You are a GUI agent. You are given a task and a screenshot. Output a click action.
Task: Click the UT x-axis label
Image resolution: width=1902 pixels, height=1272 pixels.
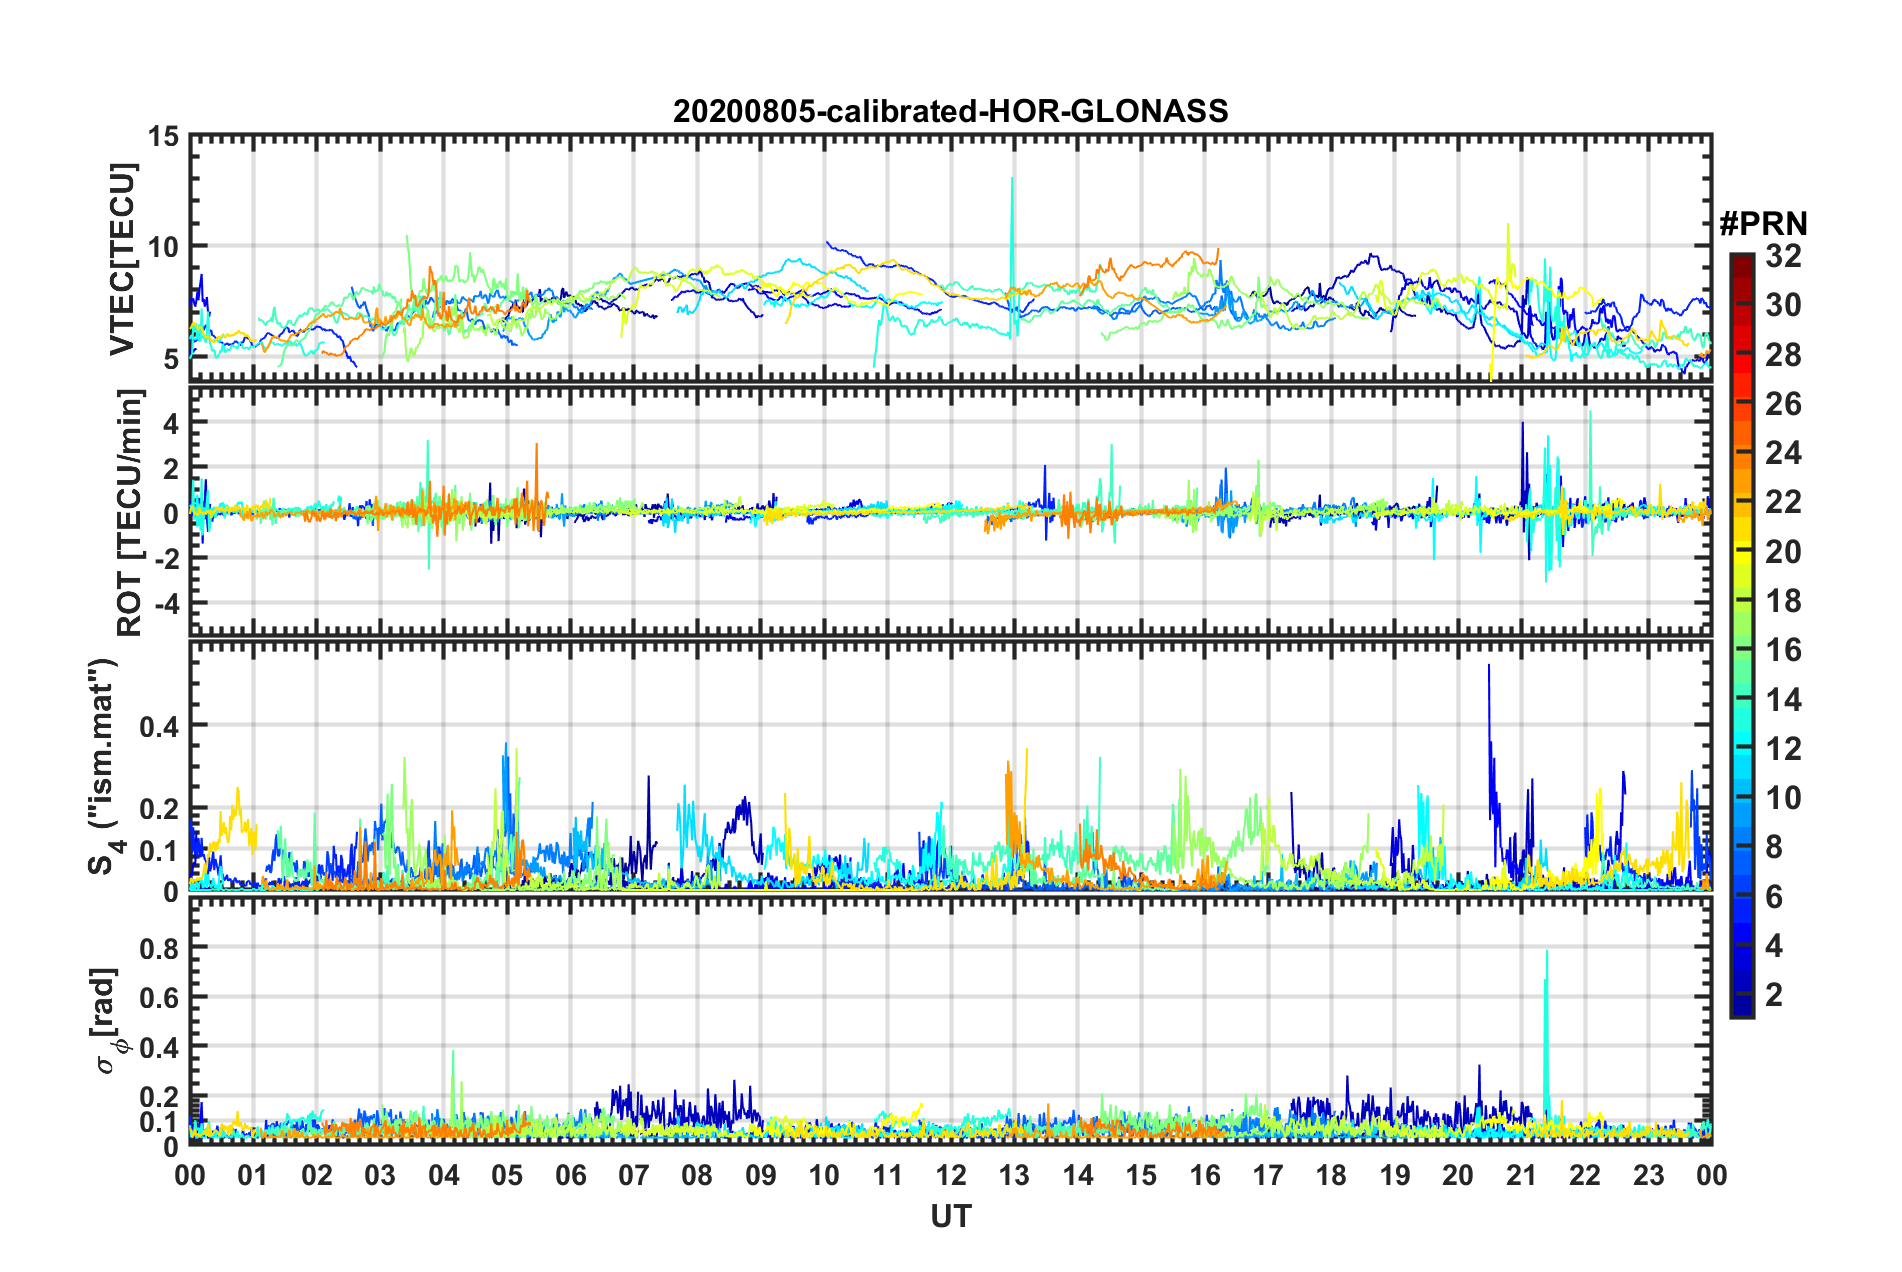951,1216
